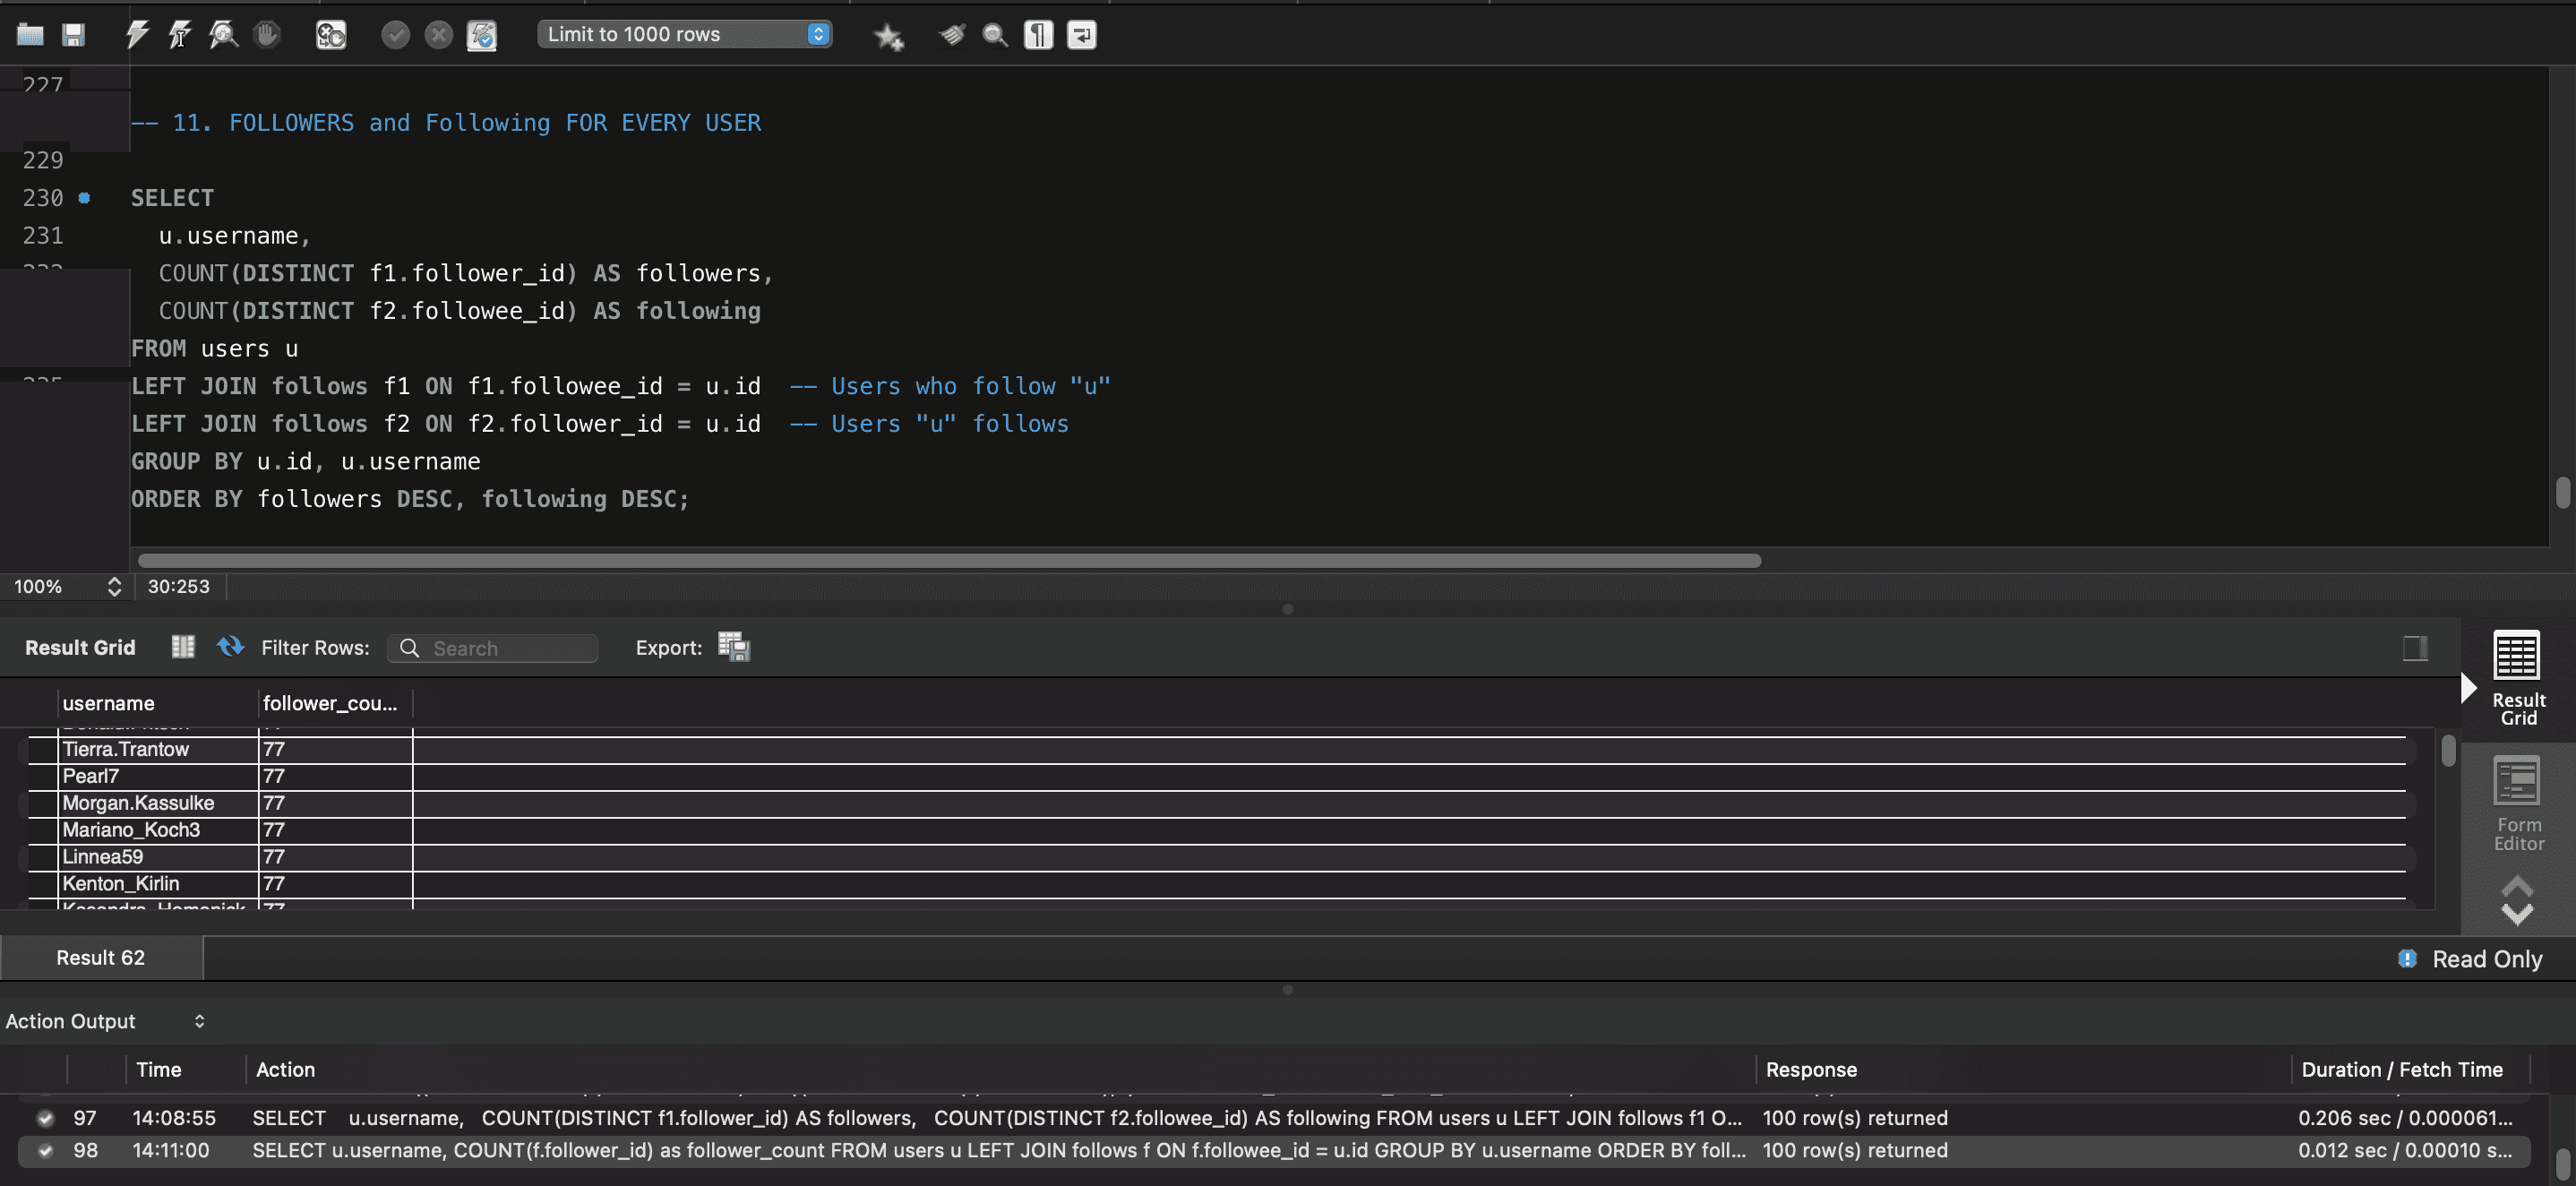Toggle wrap cell content panel icon

point(2415,648)
